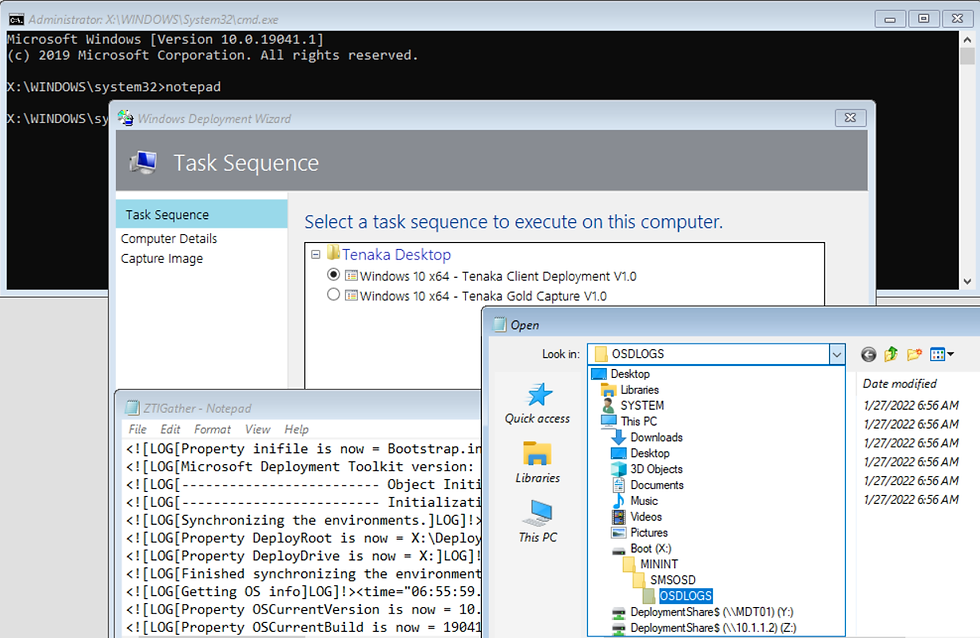Select Capture Image step in wizard sidebar

162,259
